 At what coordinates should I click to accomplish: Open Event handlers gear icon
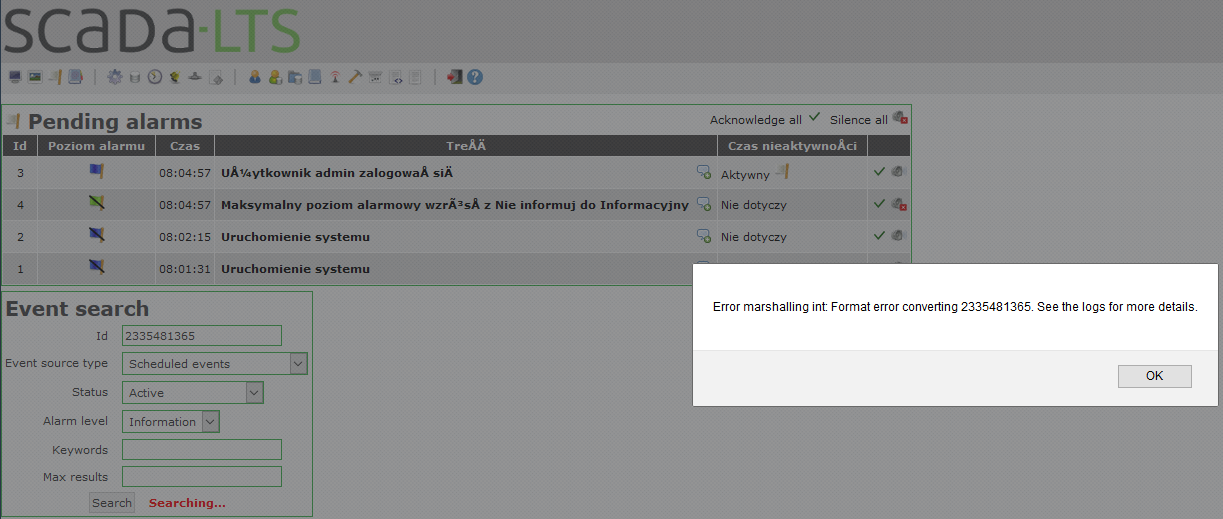pos(115,77)
